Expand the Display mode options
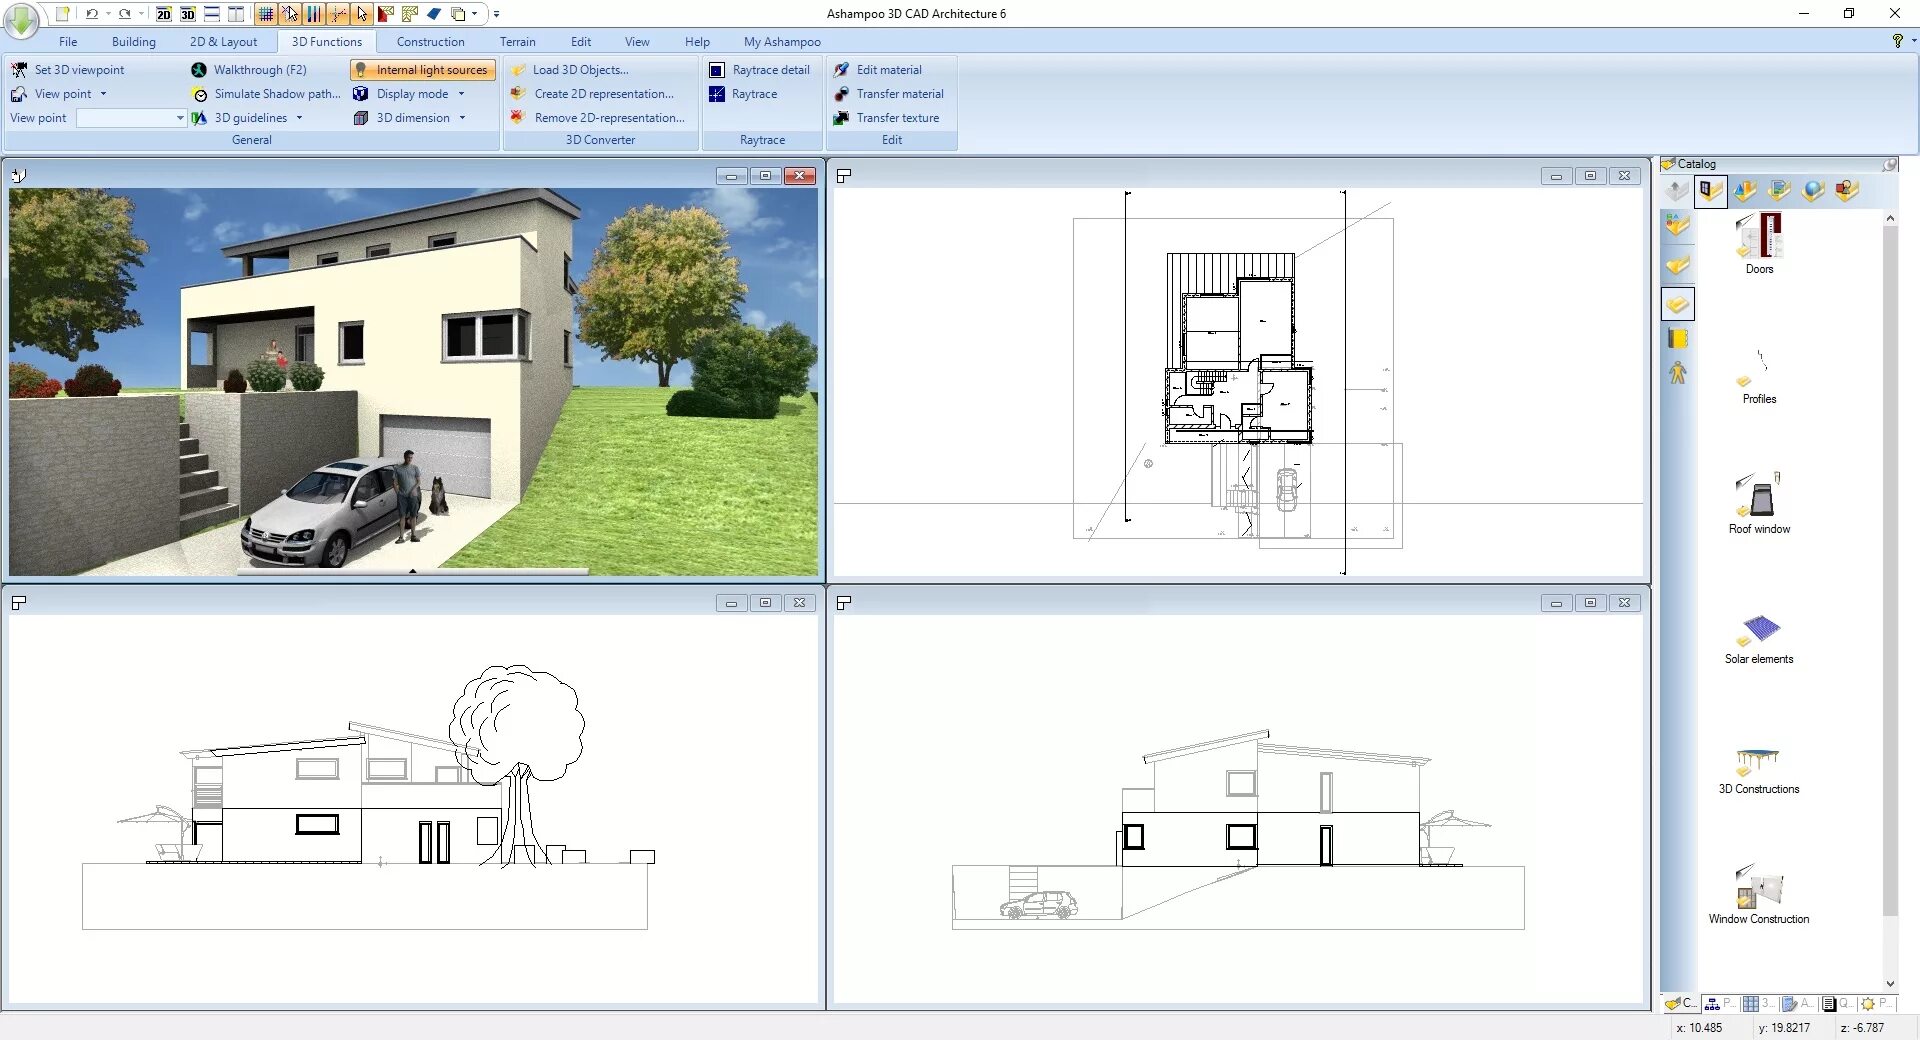Viewport: 1920px width, 1040px height. [462, 93]
